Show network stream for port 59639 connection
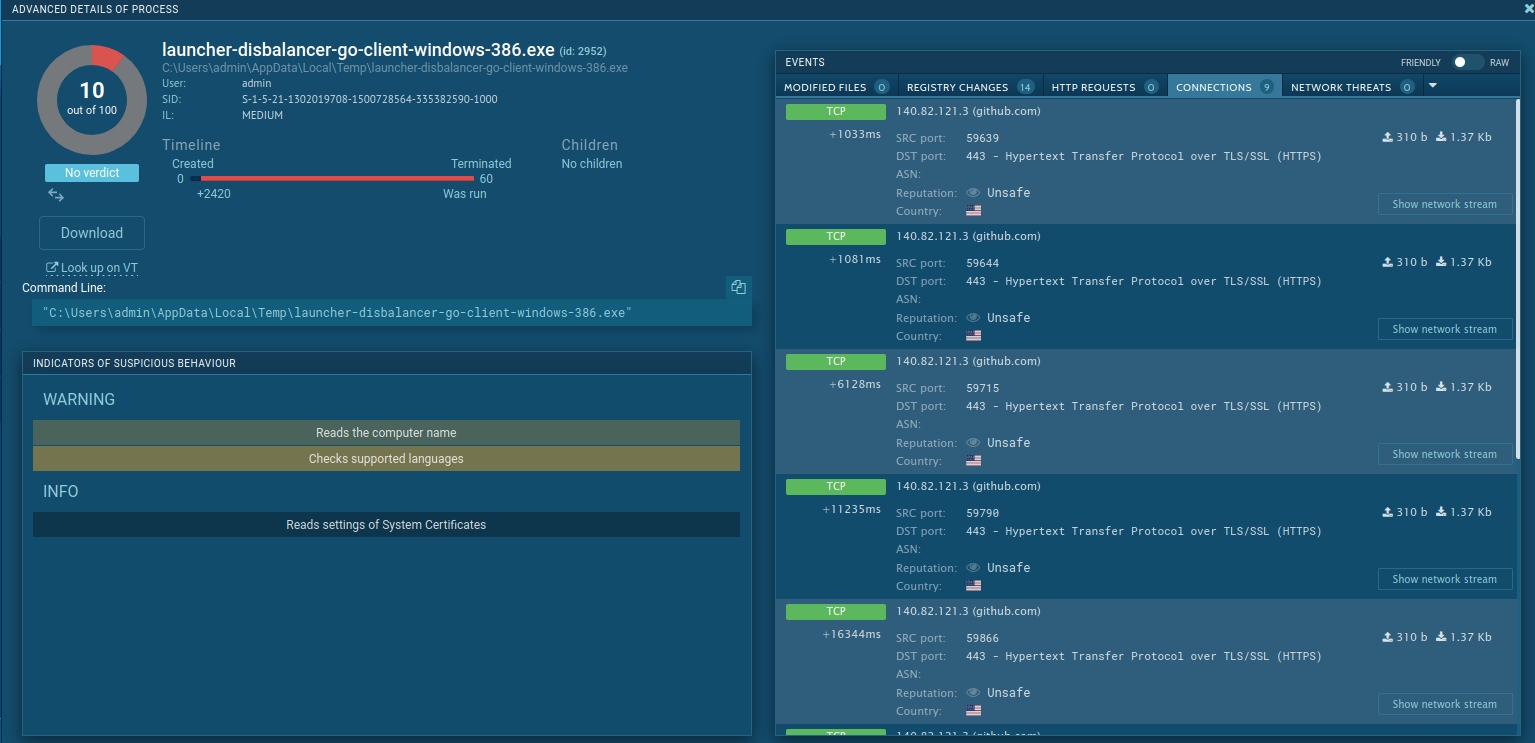This screenshot has width=1535, height=743. point(1444,204)
